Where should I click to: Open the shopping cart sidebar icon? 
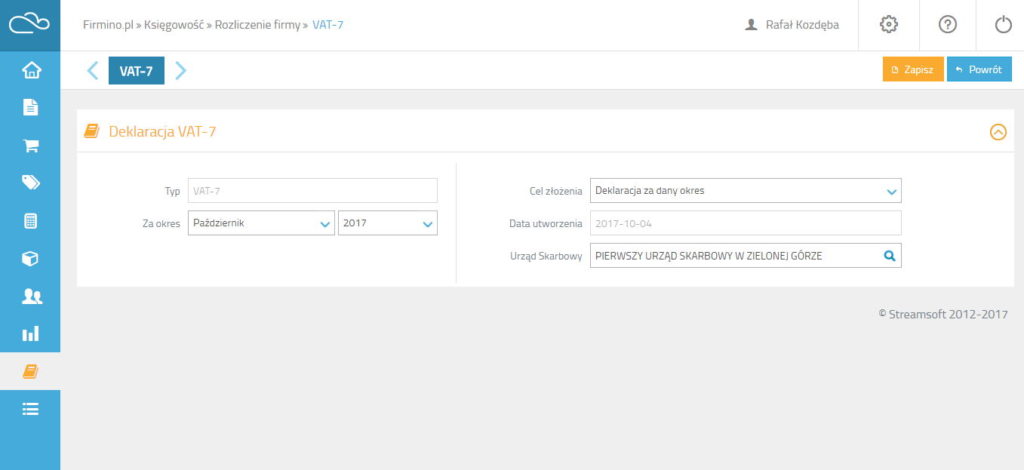tap(31, 146)
